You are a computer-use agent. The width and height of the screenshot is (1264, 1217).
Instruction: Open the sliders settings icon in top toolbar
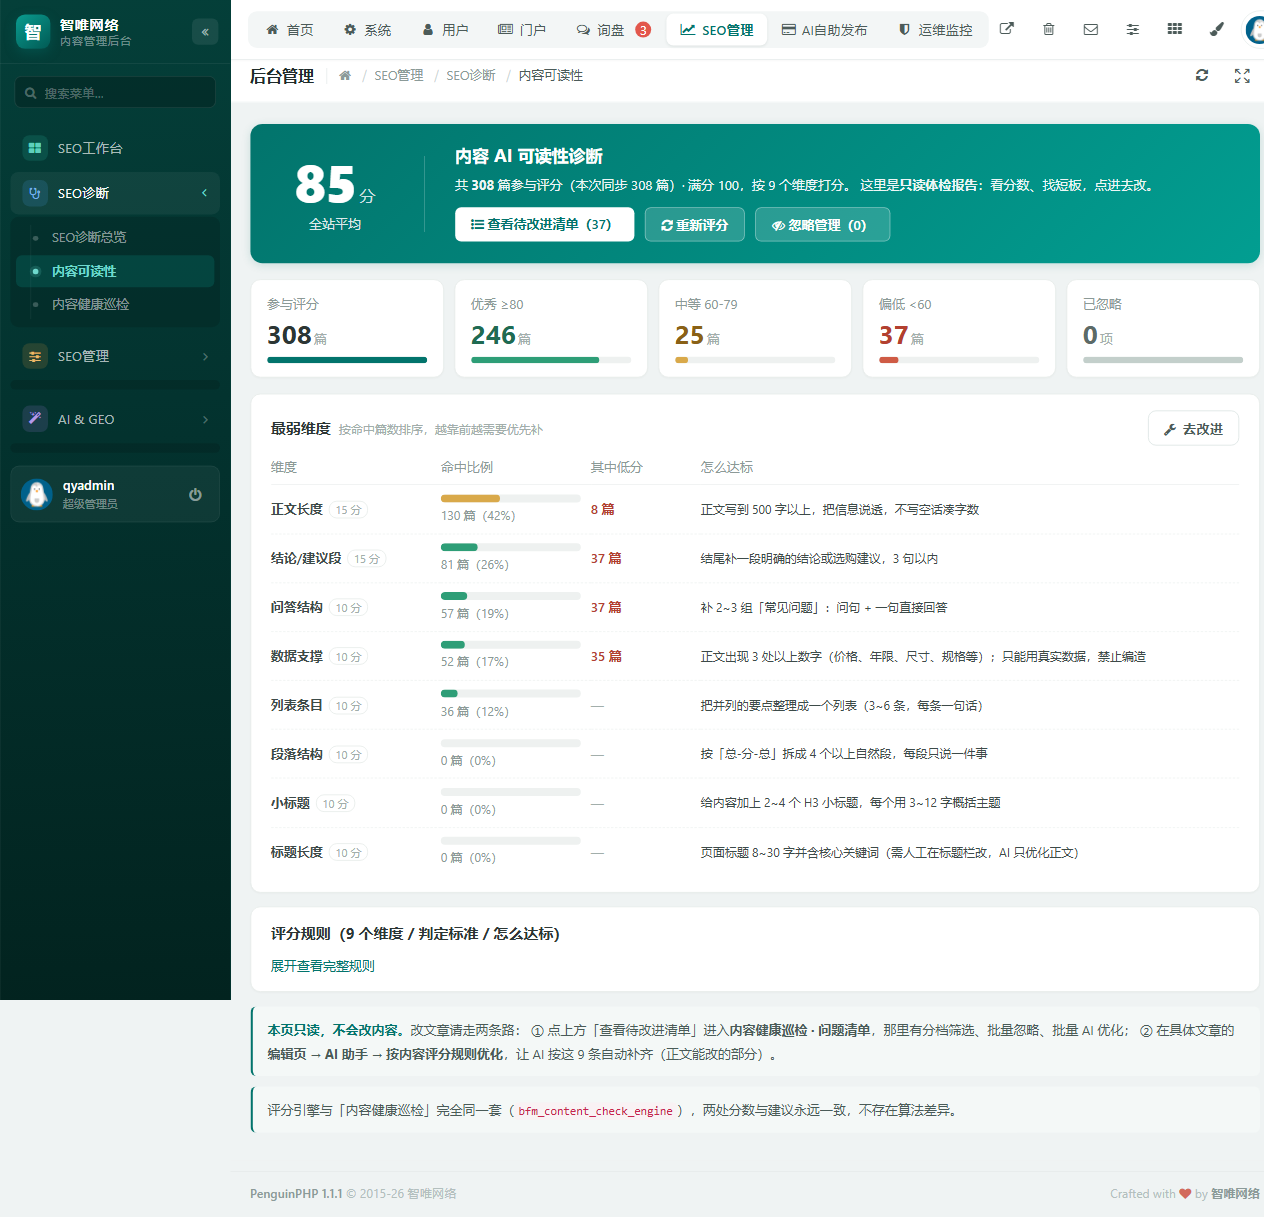coord(1133,29)
